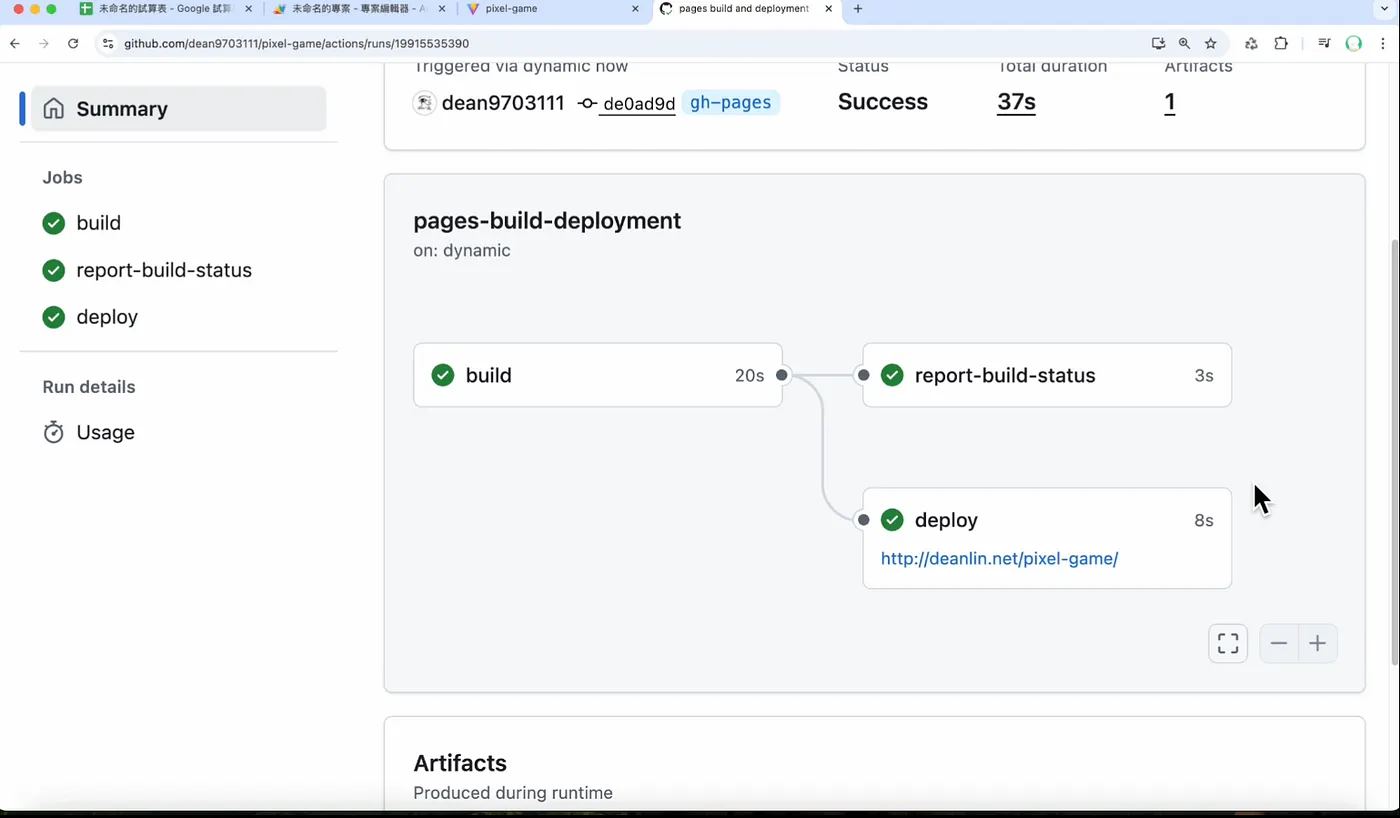Viewport: 1400px width, 818px height.
Task: Switch to the Google Sheets browser tab
Action: [165, 9]
